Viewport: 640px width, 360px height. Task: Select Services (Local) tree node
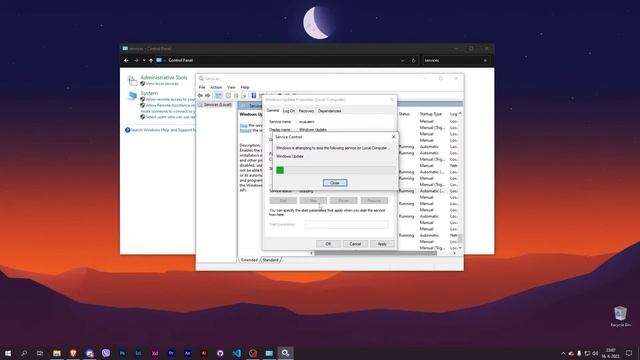217,104
